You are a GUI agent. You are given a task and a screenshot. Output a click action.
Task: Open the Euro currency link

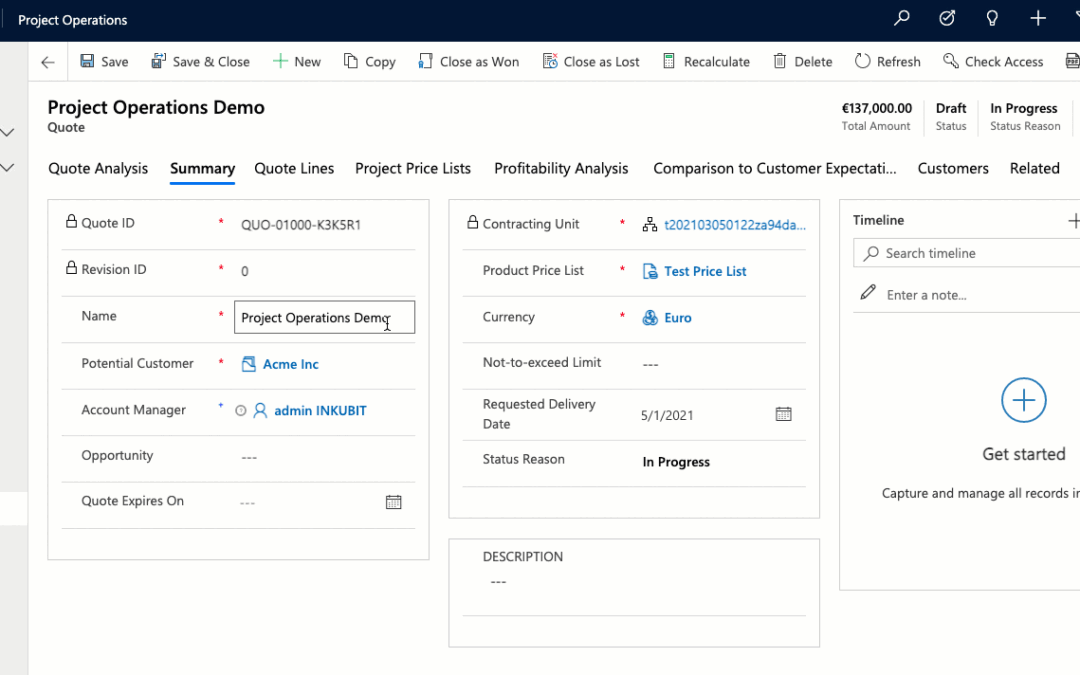(678, 318)
